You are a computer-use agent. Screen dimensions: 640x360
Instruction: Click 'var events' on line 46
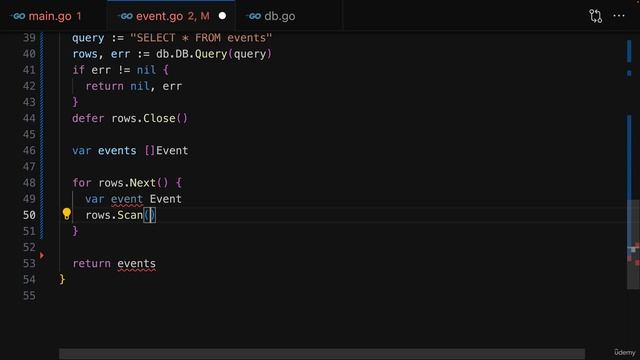click(104, 151)
